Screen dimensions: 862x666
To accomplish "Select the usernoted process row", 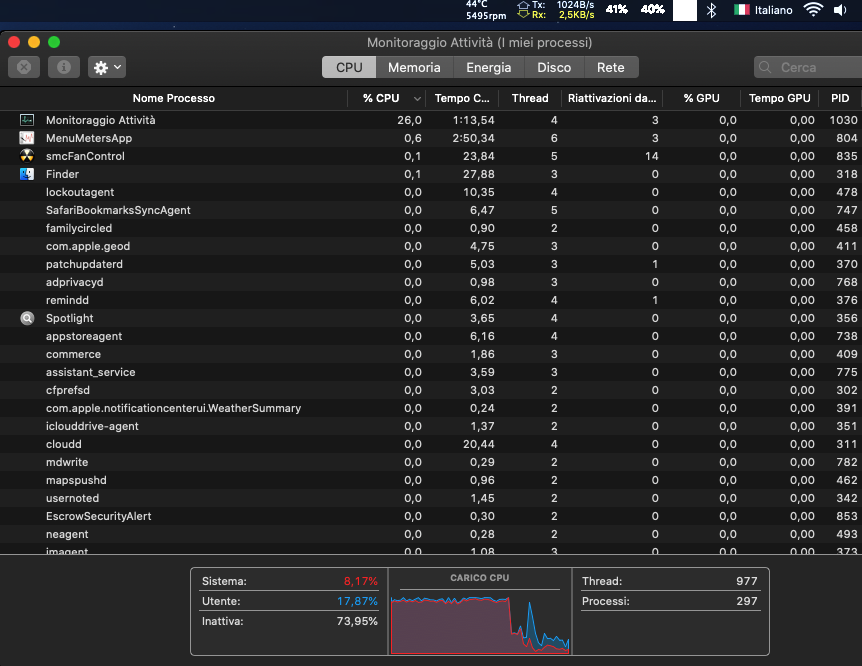I will pyautogui.click(x=431, y=498).
